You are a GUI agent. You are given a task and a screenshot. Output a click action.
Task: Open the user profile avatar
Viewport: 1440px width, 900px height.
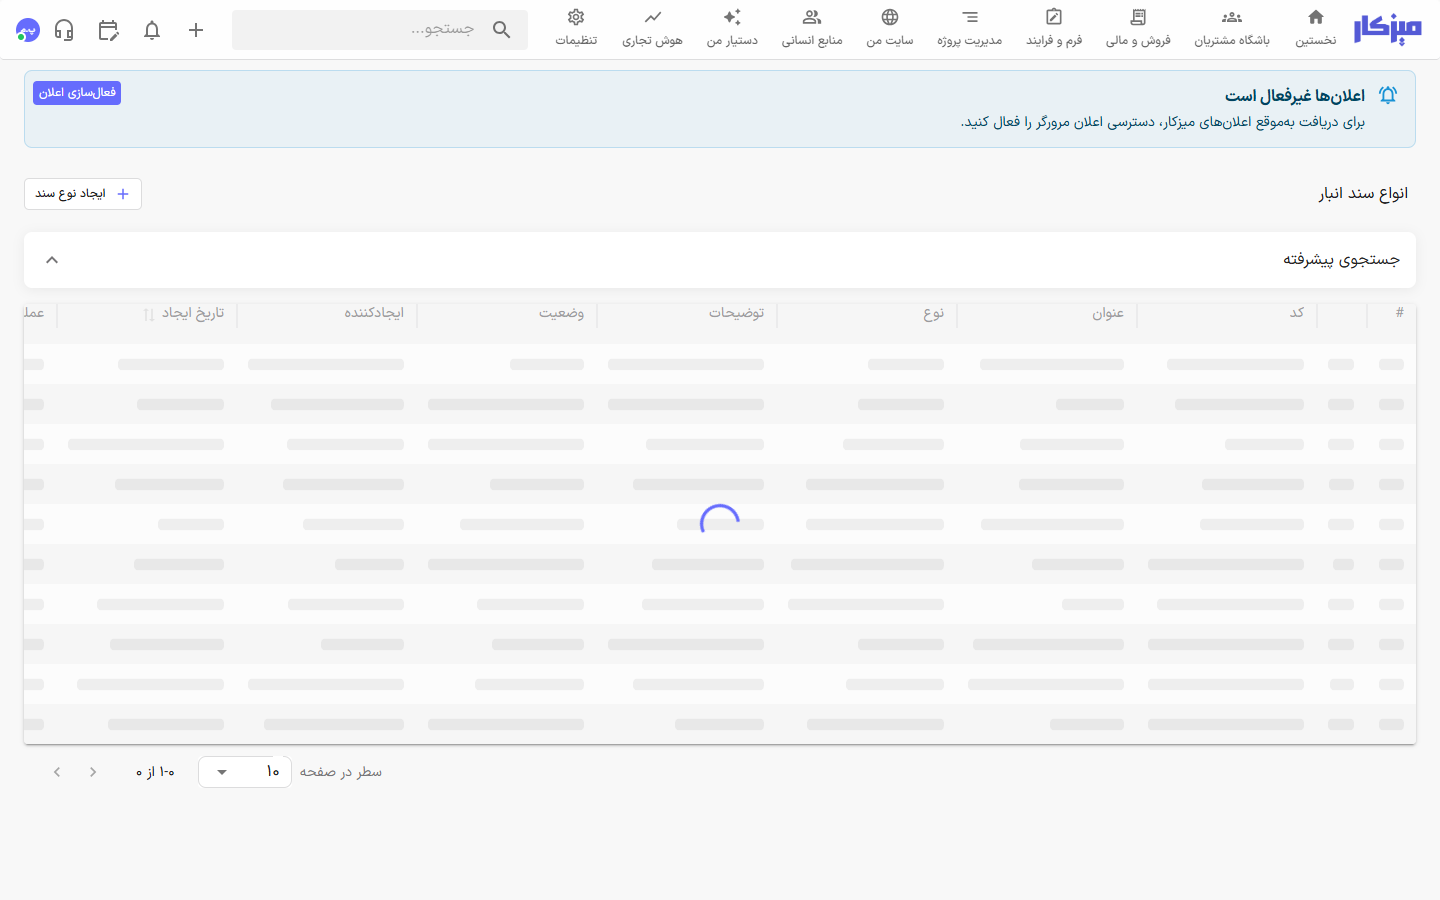pos(28,30)
